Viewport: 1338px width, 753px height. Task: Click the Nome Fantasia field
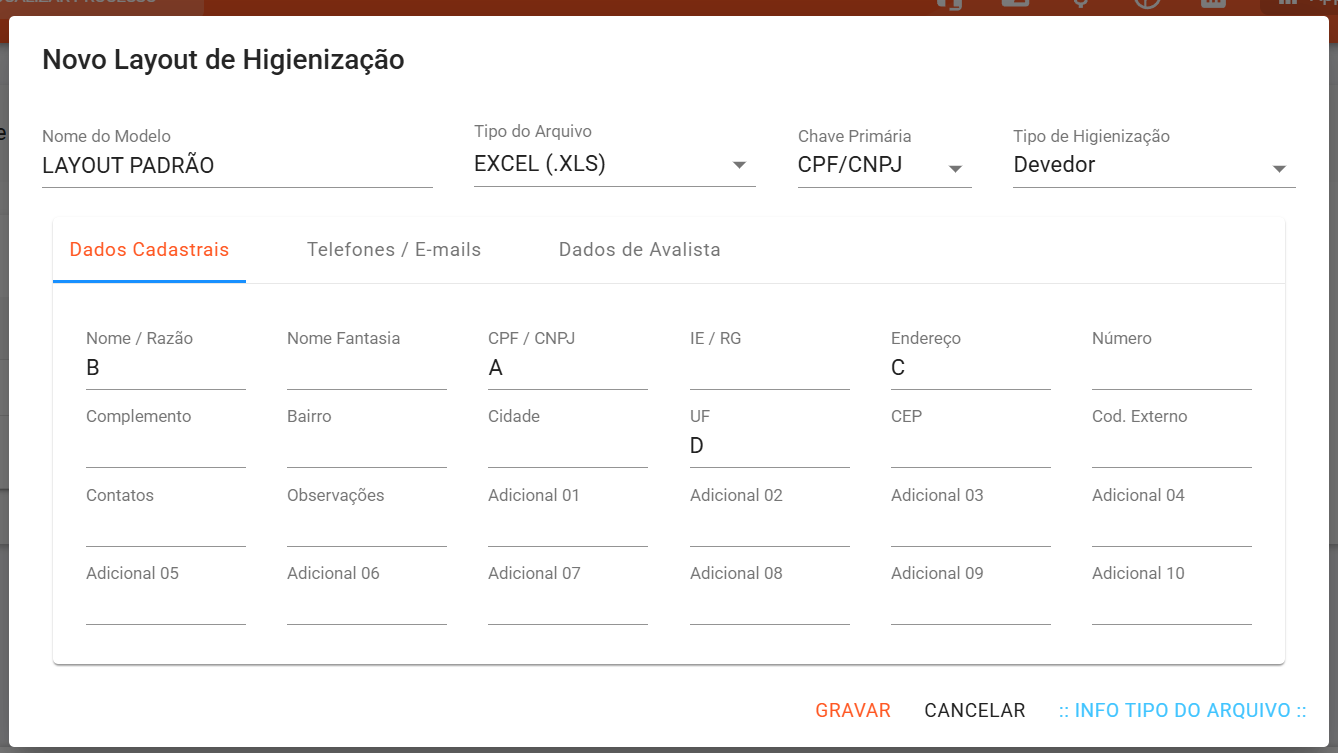click(x=367, y=368)
